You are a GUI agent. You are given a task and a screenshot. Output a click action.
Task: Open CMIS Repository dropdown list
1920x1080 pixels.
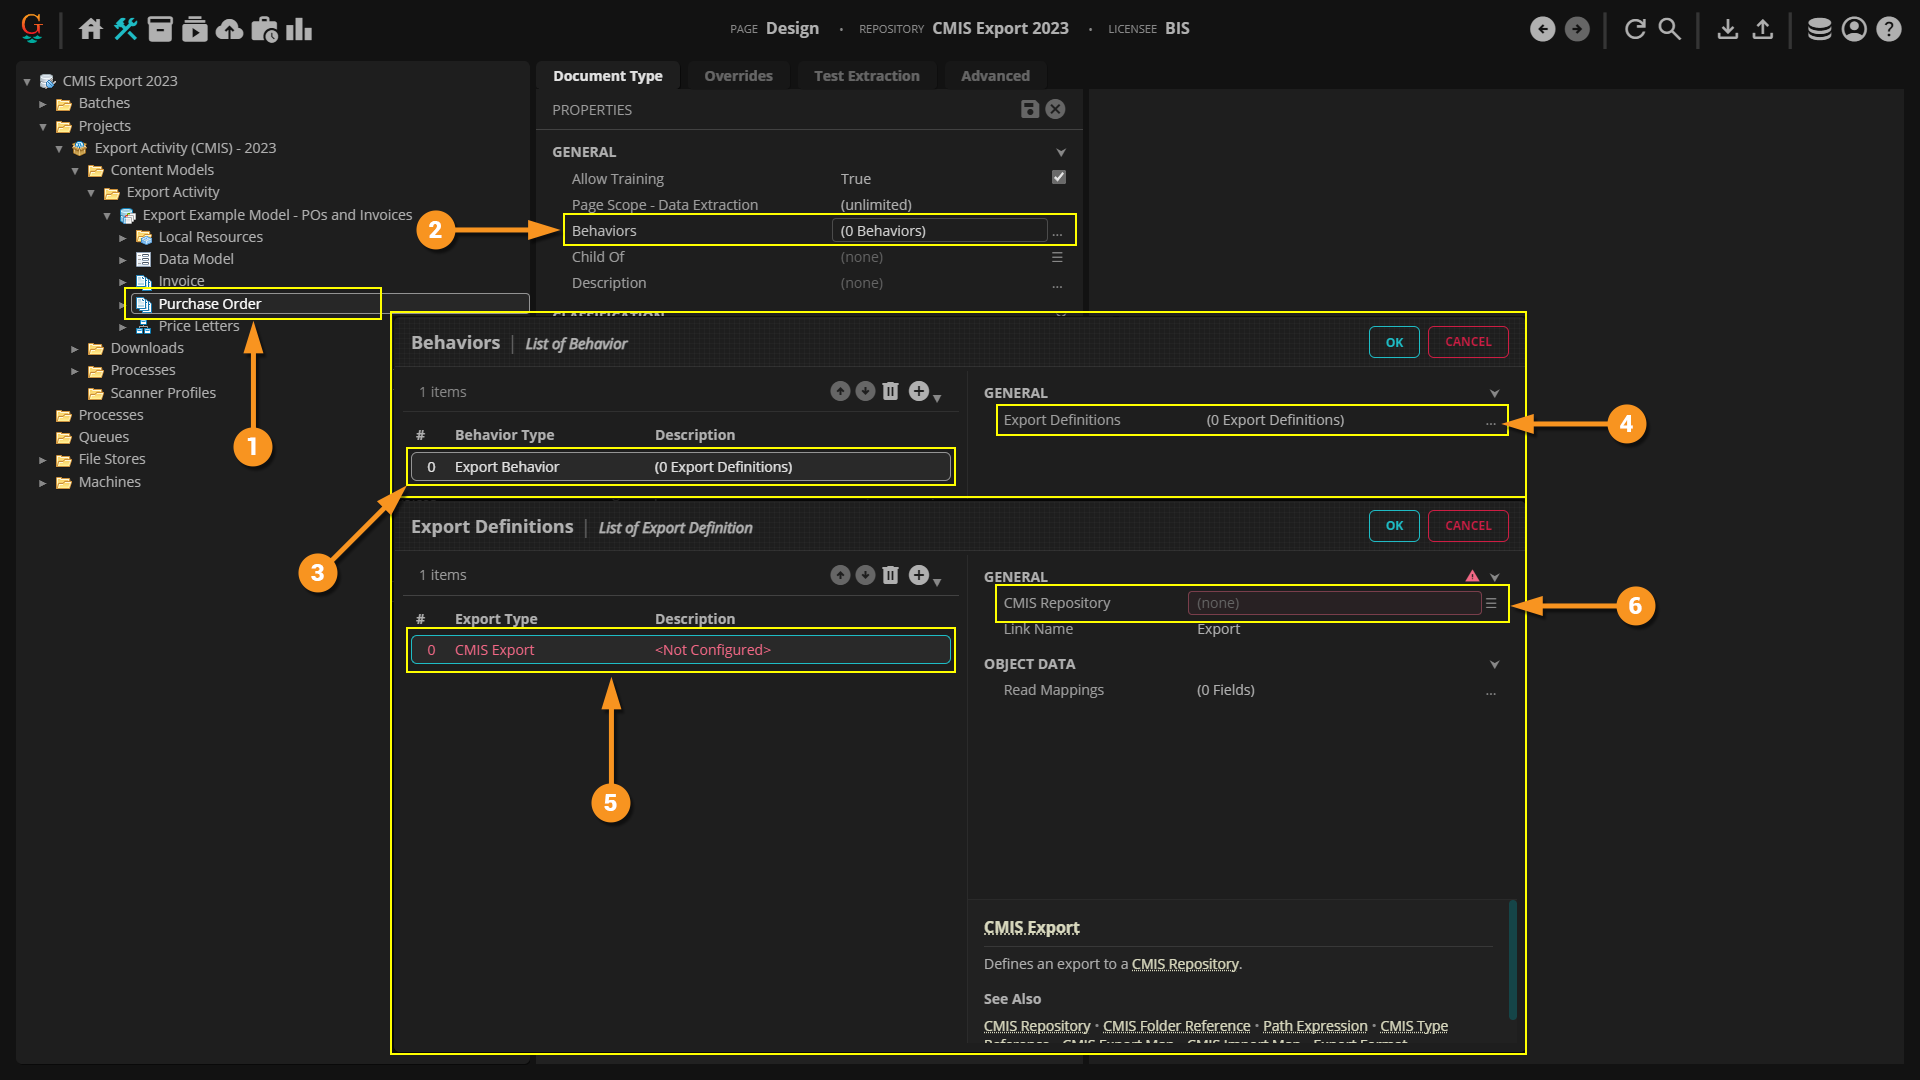pyautogui.click(x=1490, y=603)
